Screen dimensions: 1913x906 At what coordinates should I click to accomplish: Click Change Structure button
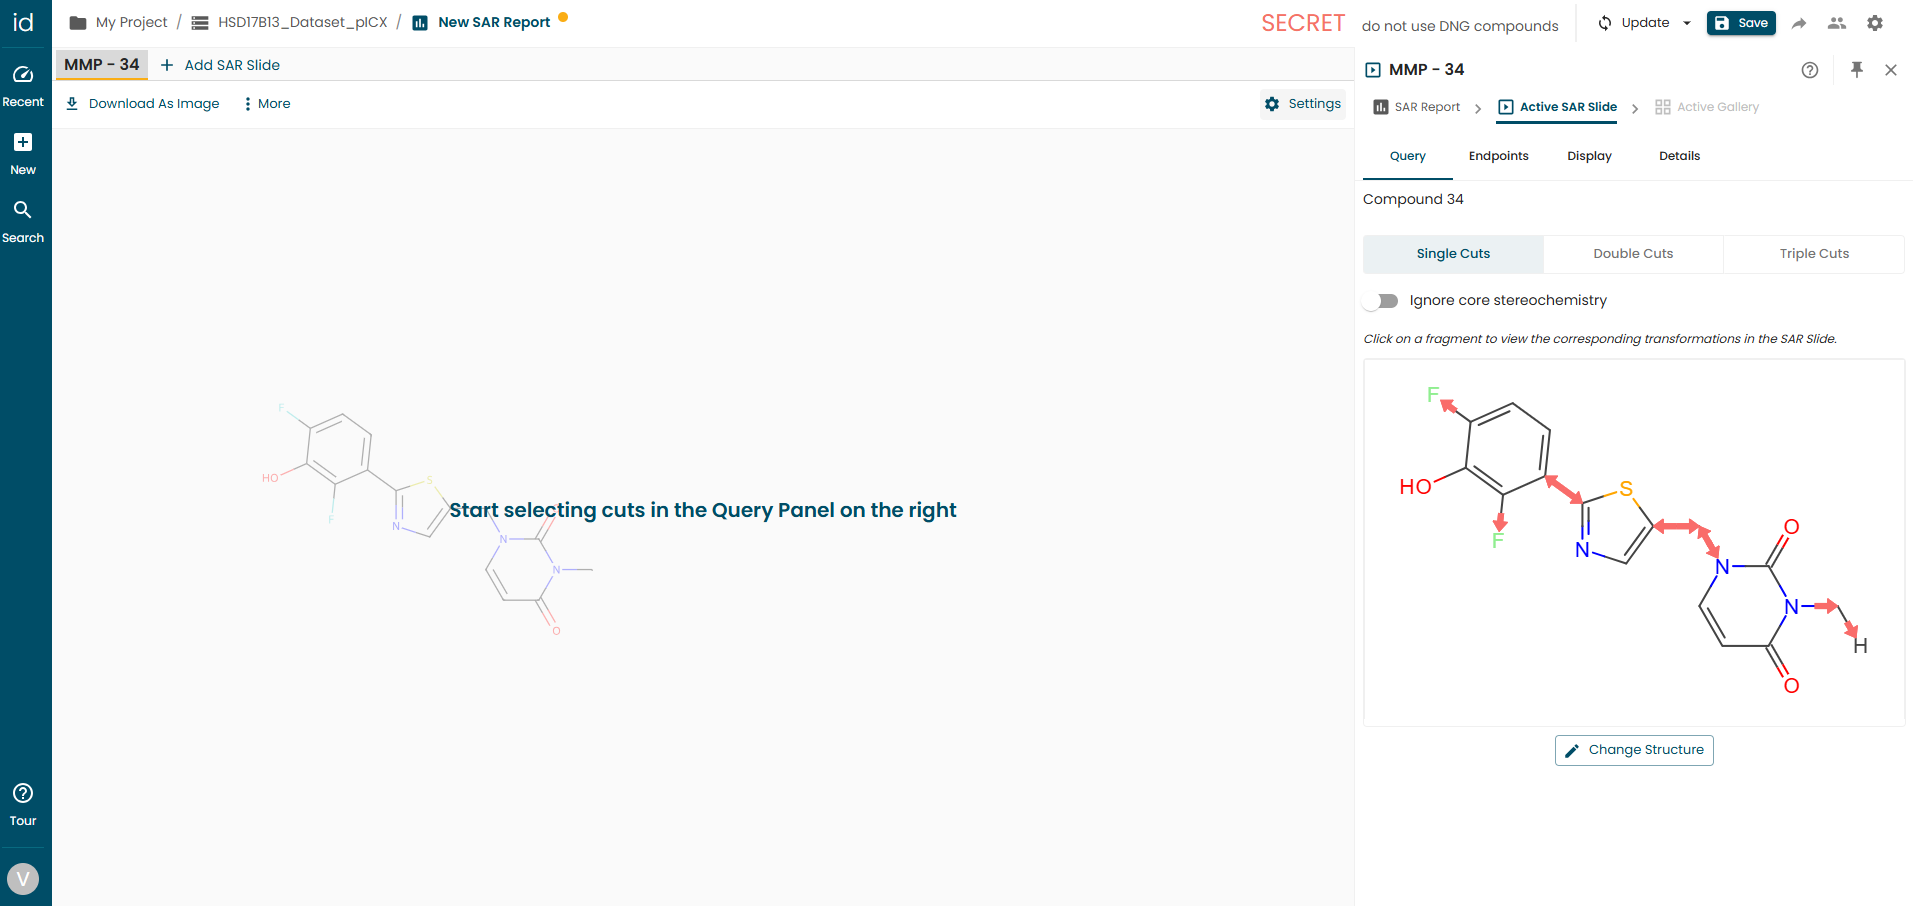[x=1634, y=751]
